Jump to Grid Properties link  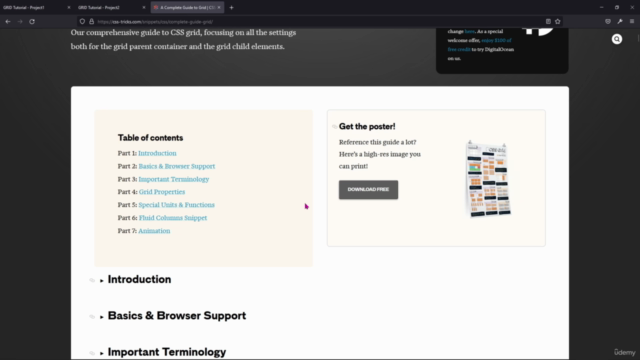[x=162, y=192]
